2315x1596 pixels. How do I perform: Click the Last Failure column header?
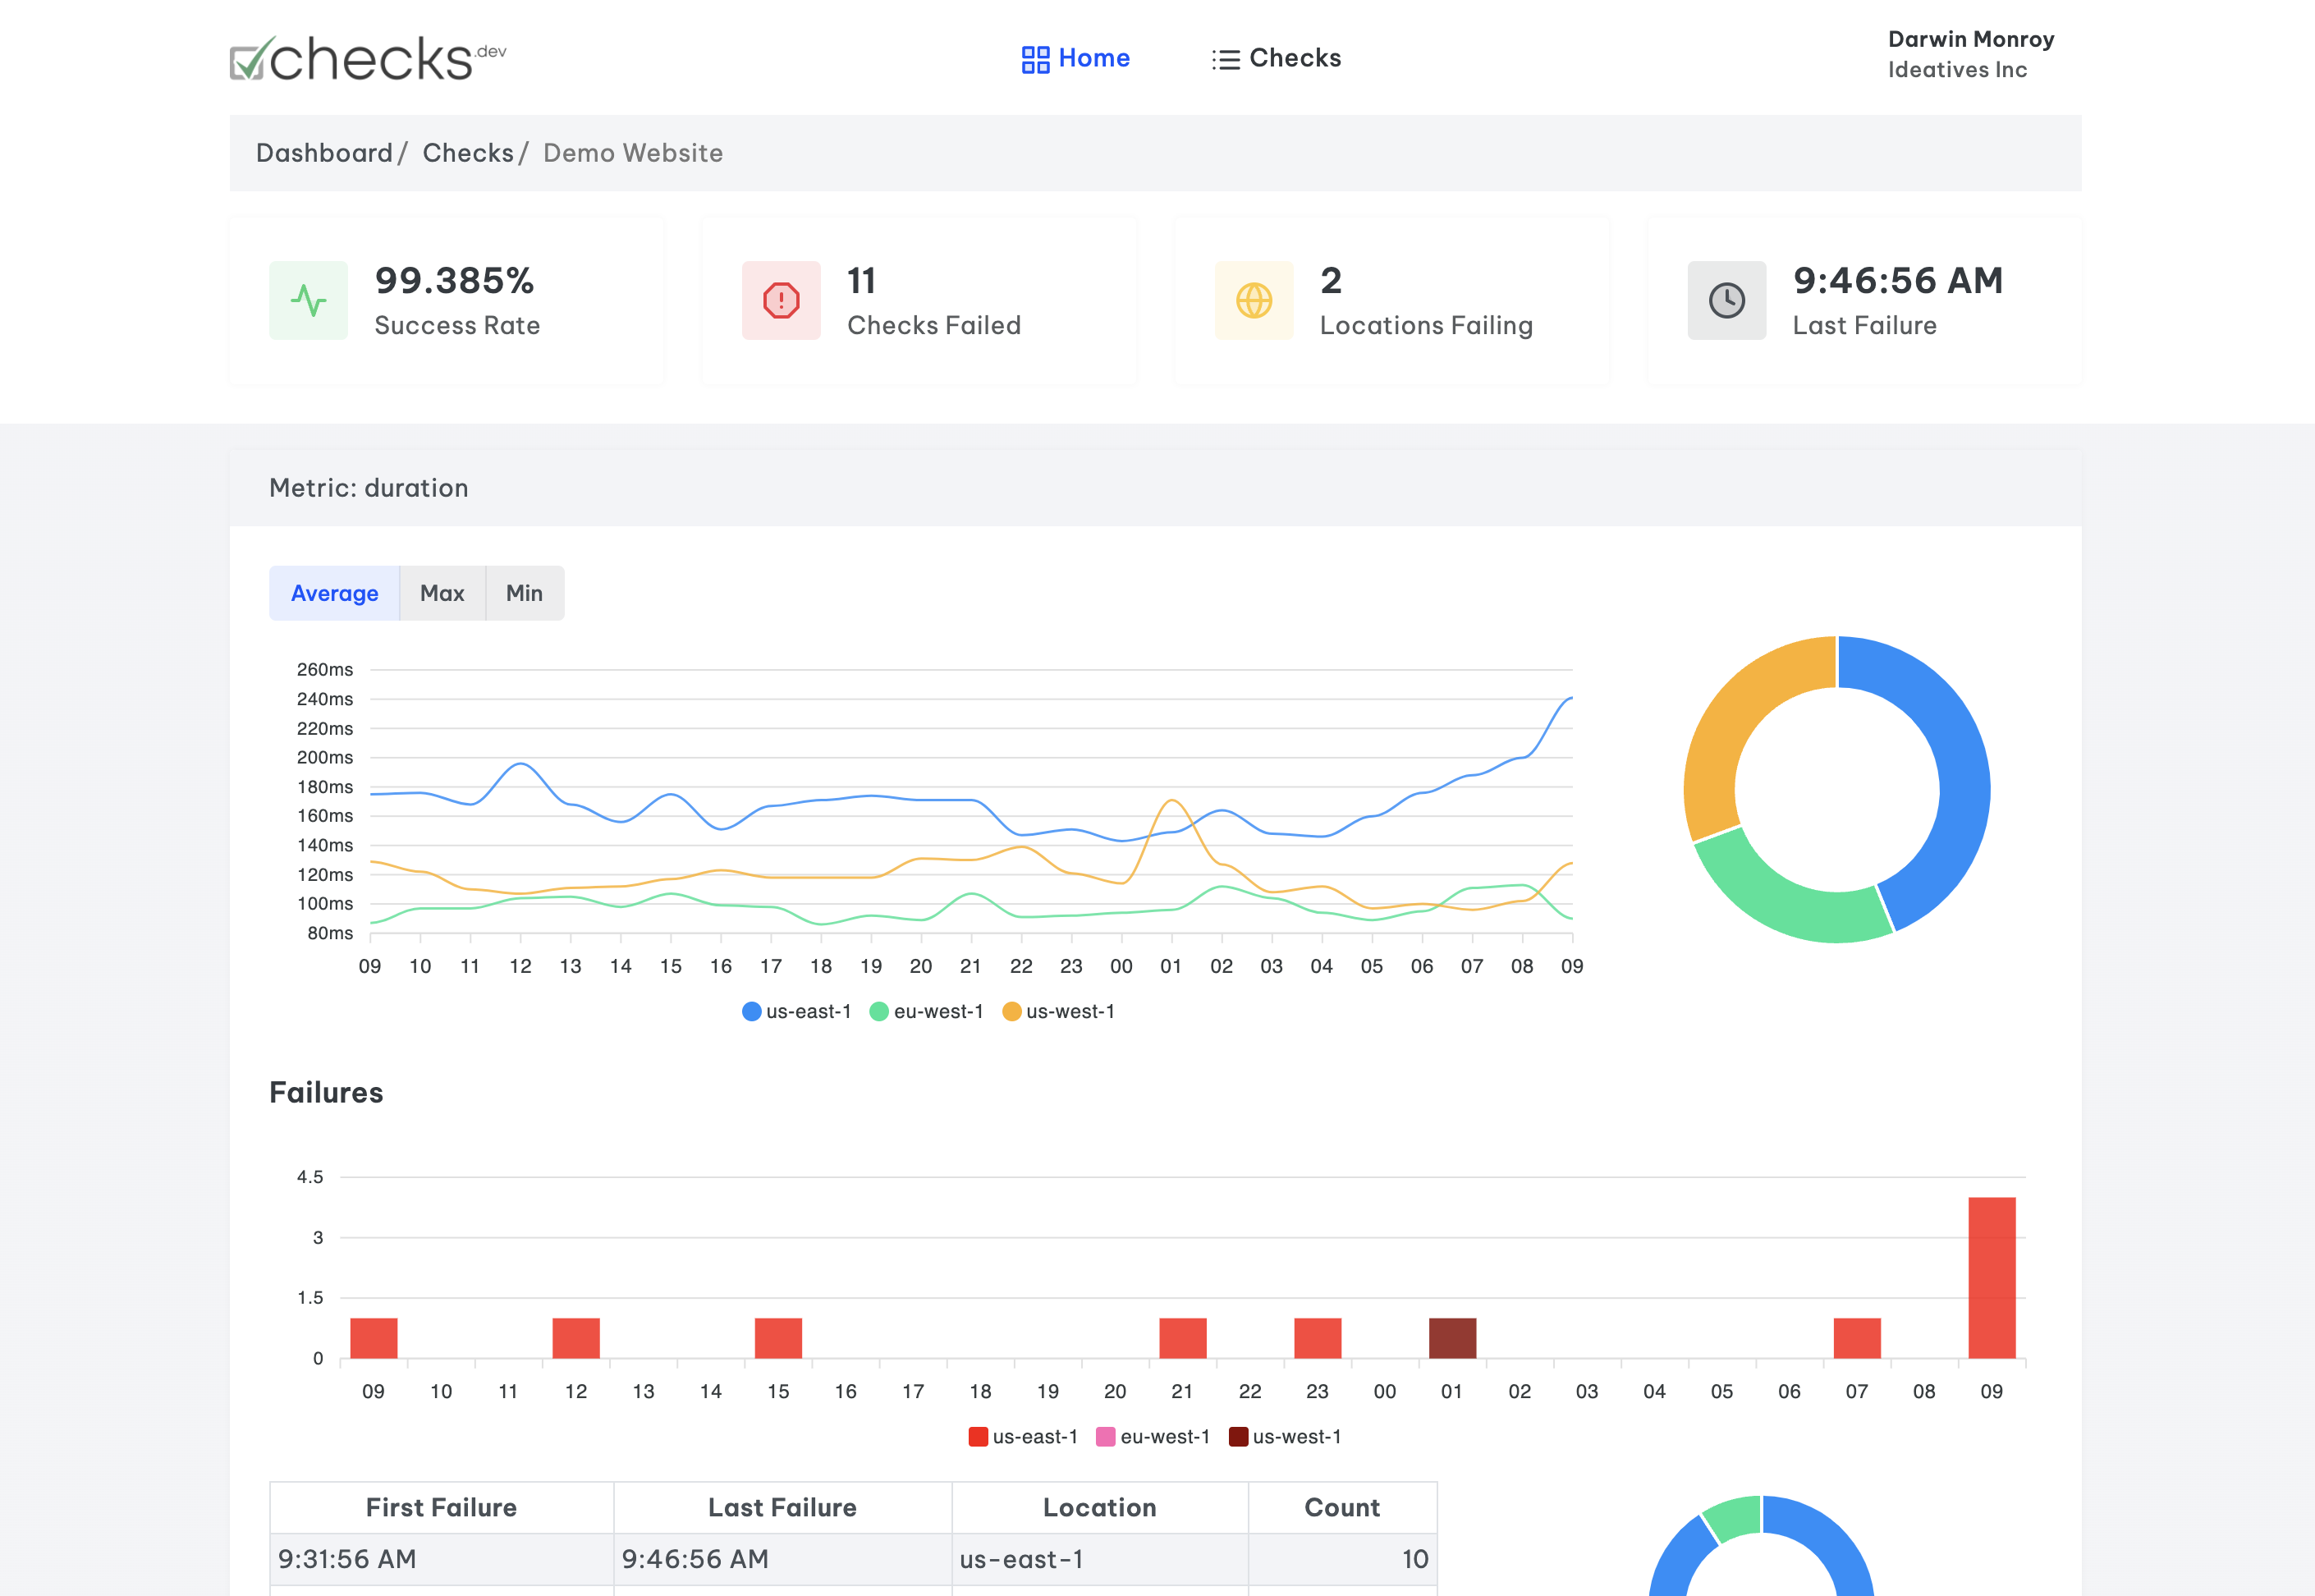click(782, 1507)
